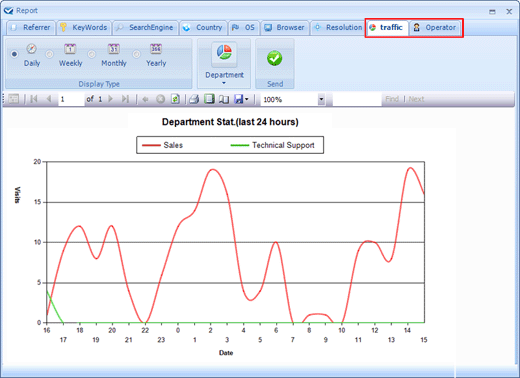Go to first report page
The width and height of the screenshot is (520, 378).
coord(34,99)
